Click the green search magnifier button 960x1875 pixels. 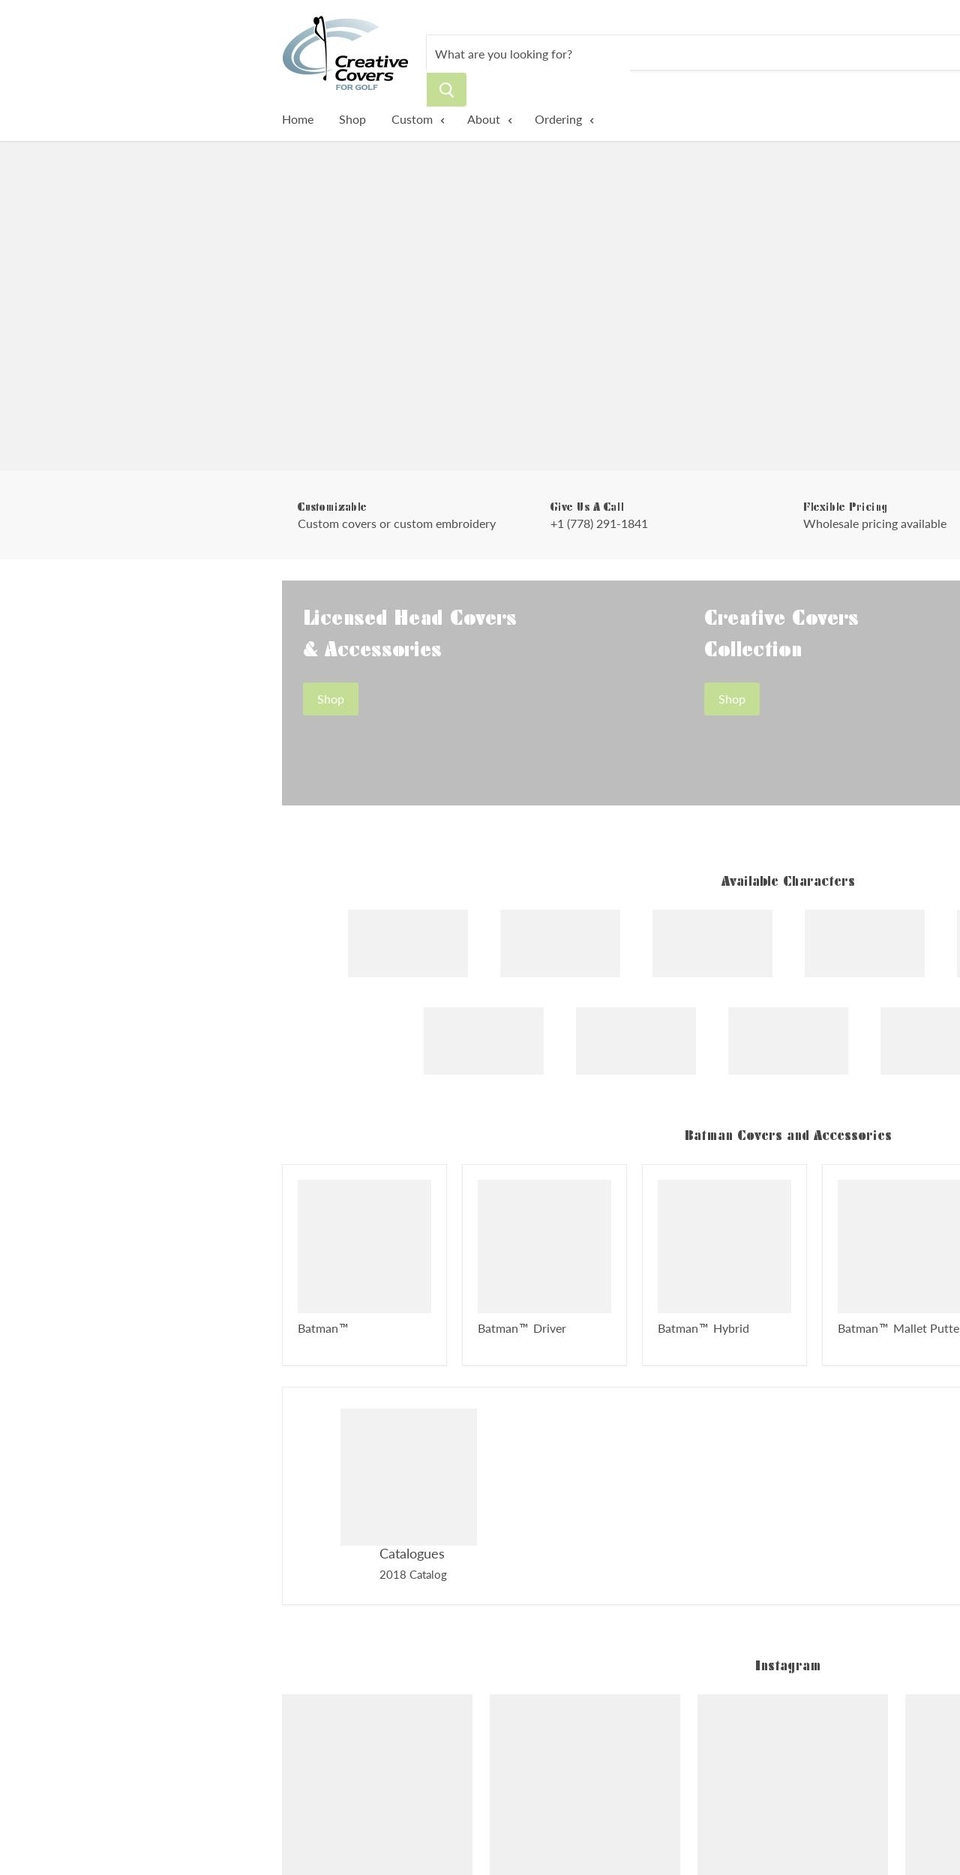click(x=446, y=90)
